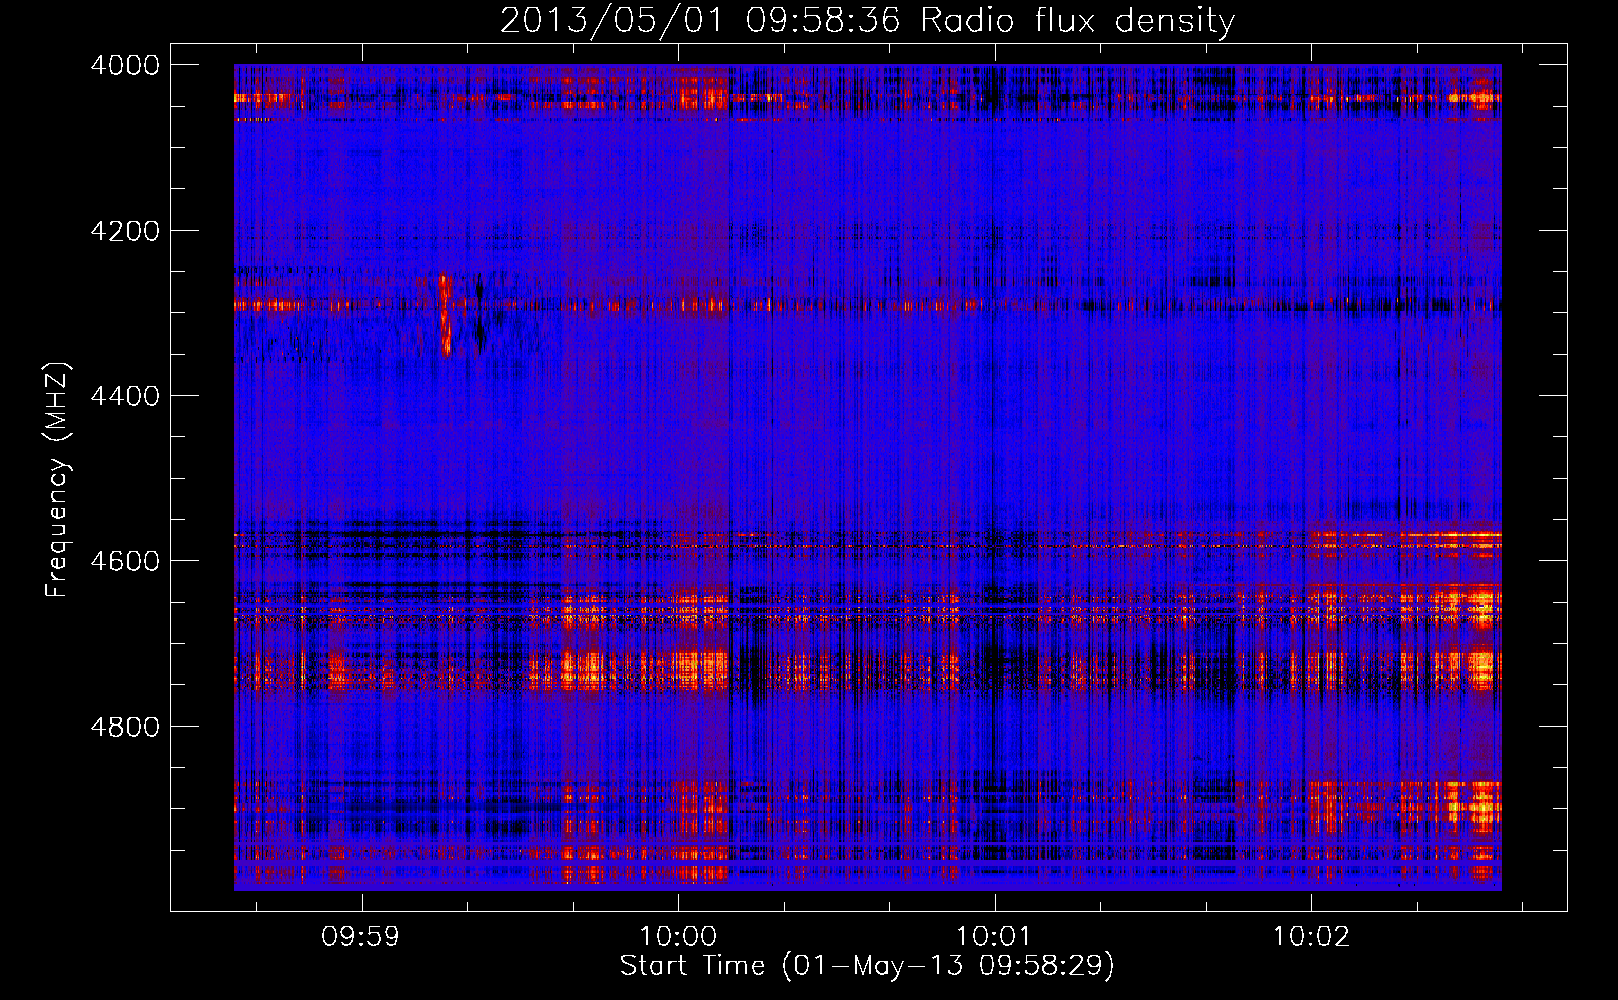Click the 09:59 time tick label

click(361, 937)
